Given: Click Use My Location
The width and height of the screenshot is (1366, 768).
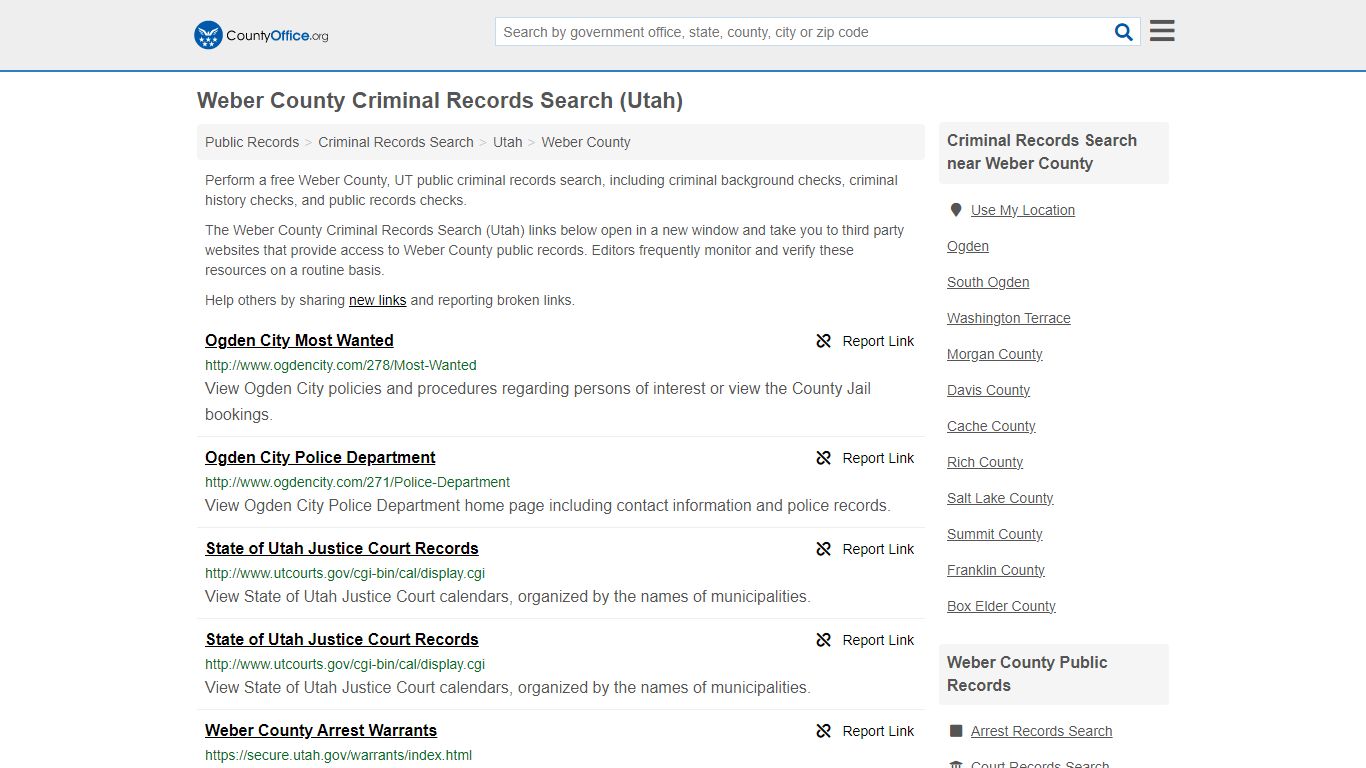Looking at the screenshot, I should pos(1023,210).
